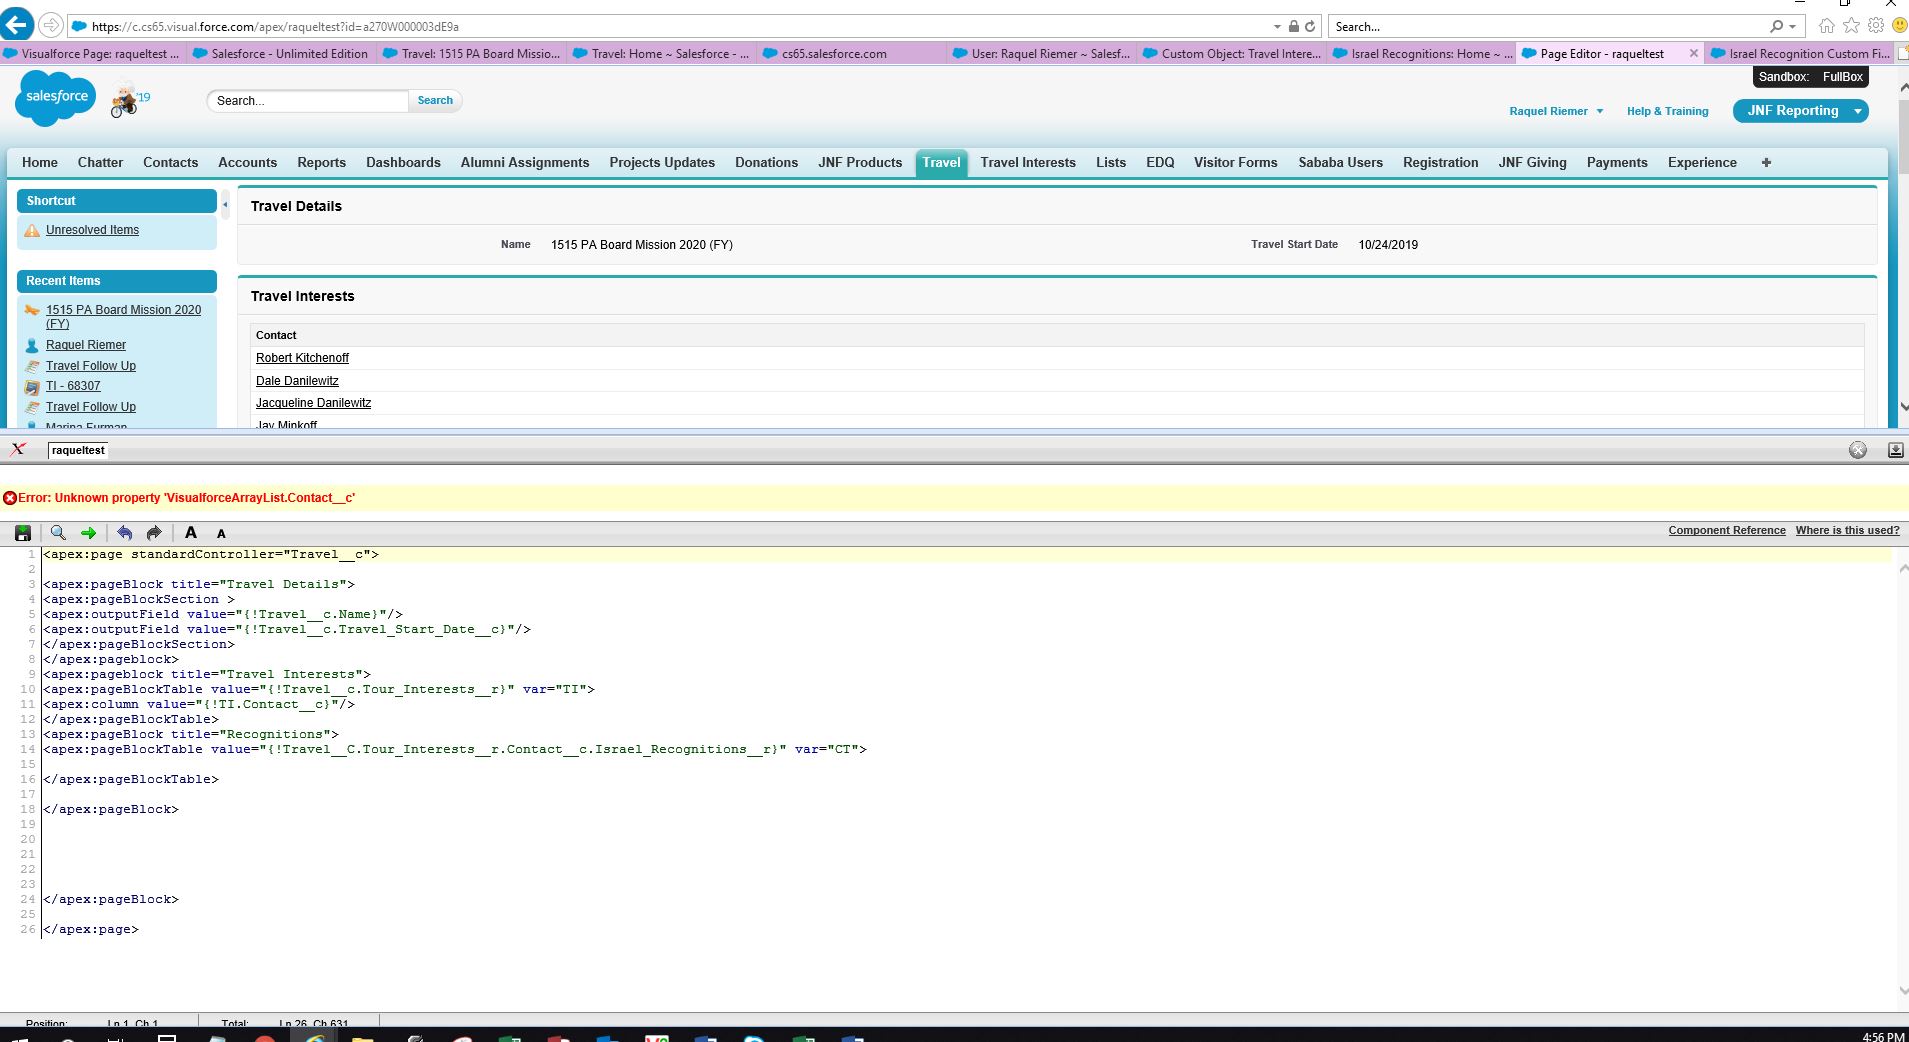The height and width of the screenshot is (1042, 1909).
Task: Click code line 1 apex:page standardController
Action: click(211, 554)
